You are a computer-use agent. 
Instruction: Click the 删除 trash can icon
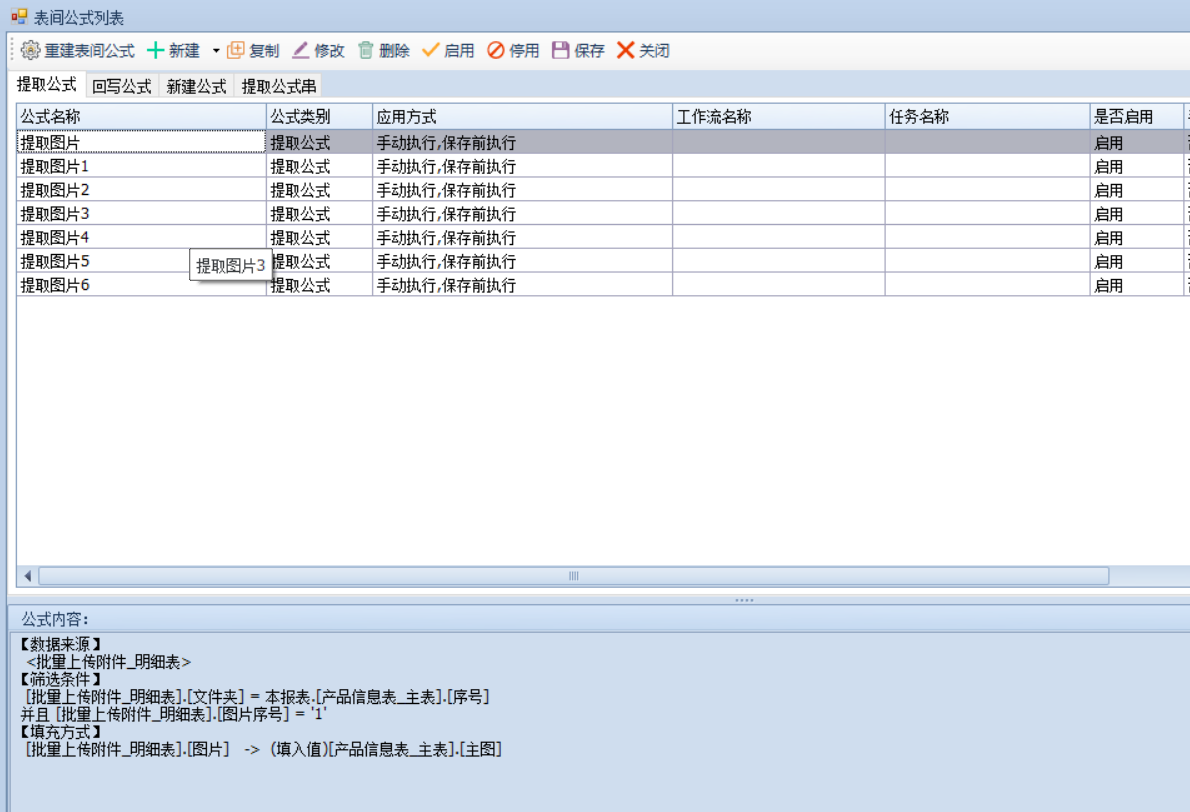(366, 50)
